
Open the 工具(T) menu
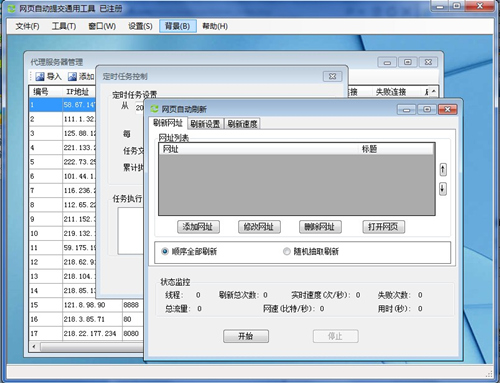(64, 26)
